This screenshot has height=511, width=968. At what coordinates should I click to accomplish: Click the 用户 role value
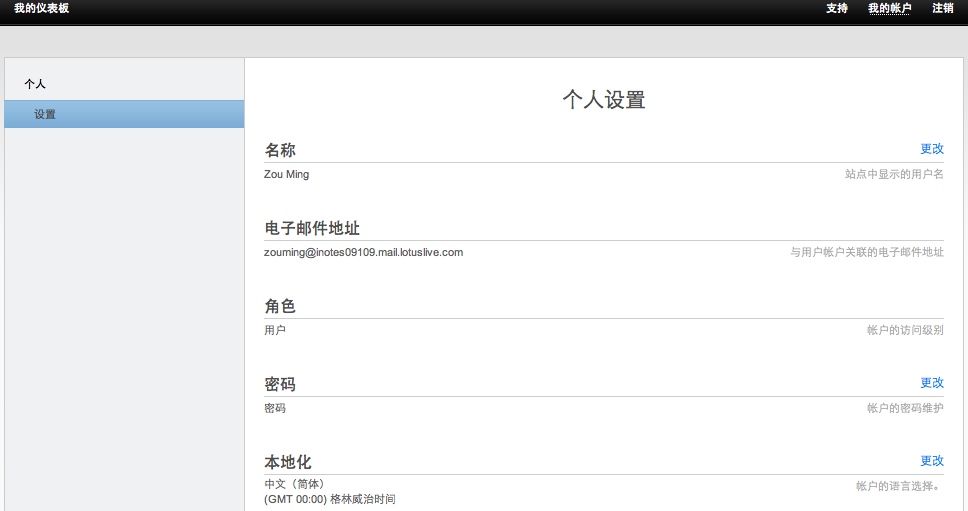click(x=275, y=330)
